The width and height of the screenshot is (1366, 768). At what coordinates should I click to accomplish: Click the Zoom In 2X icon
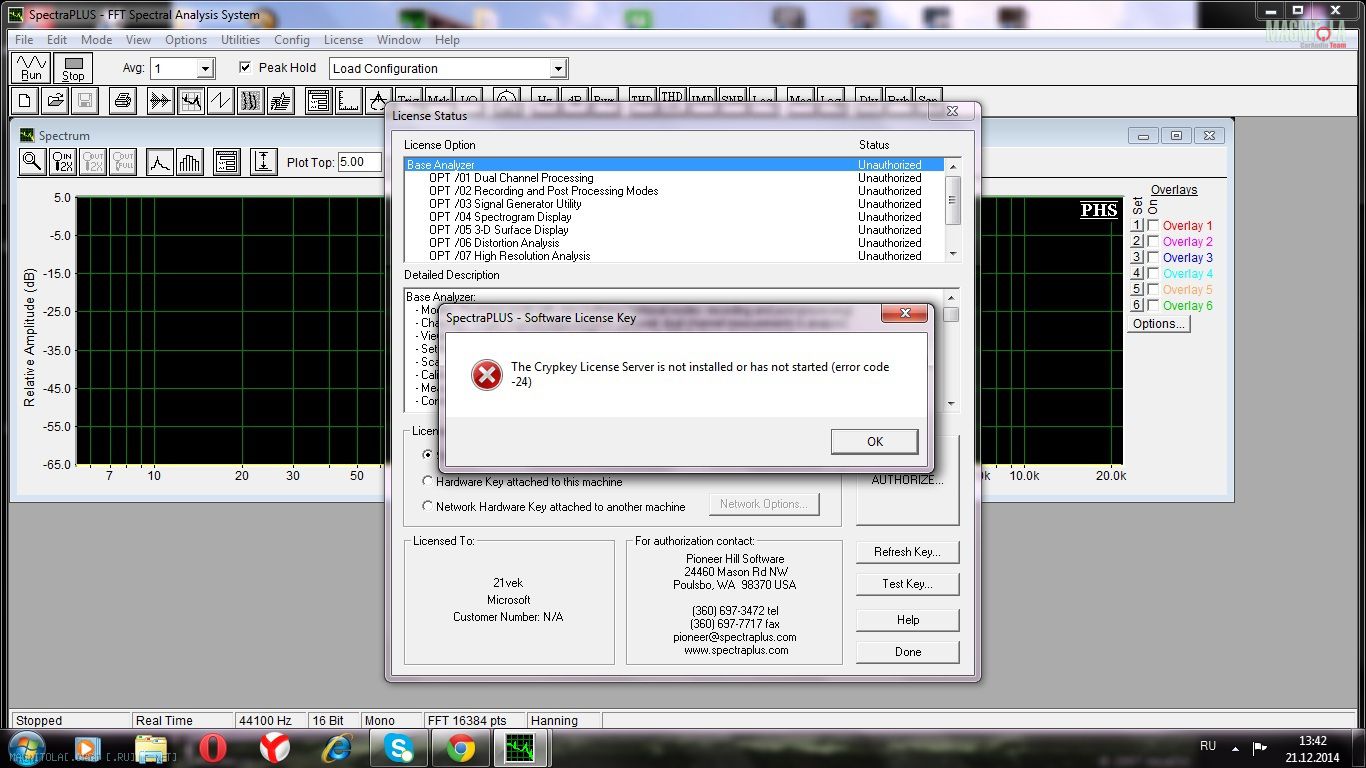pos(62,161)
